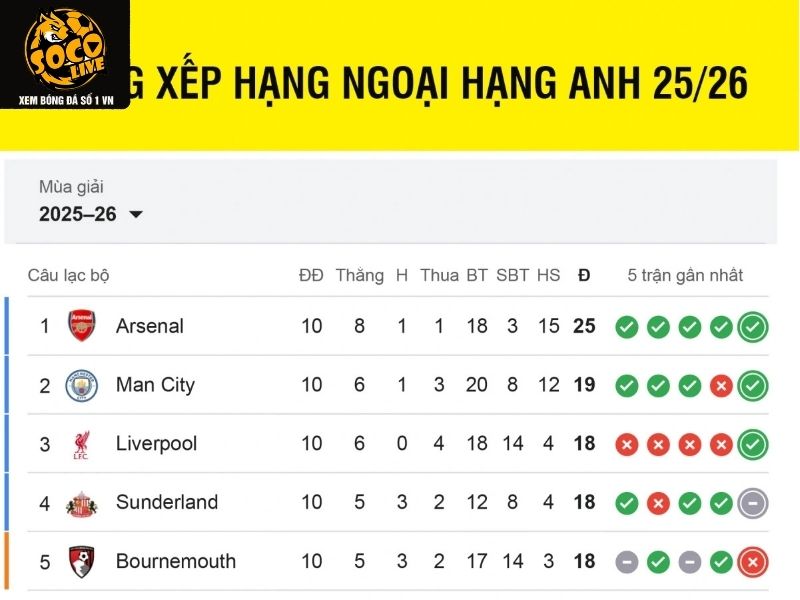Viewport: 800px width, 600px height.
Task: Click the dropdown arrow beside 2025–26
Action: click(x=136, y=215)
